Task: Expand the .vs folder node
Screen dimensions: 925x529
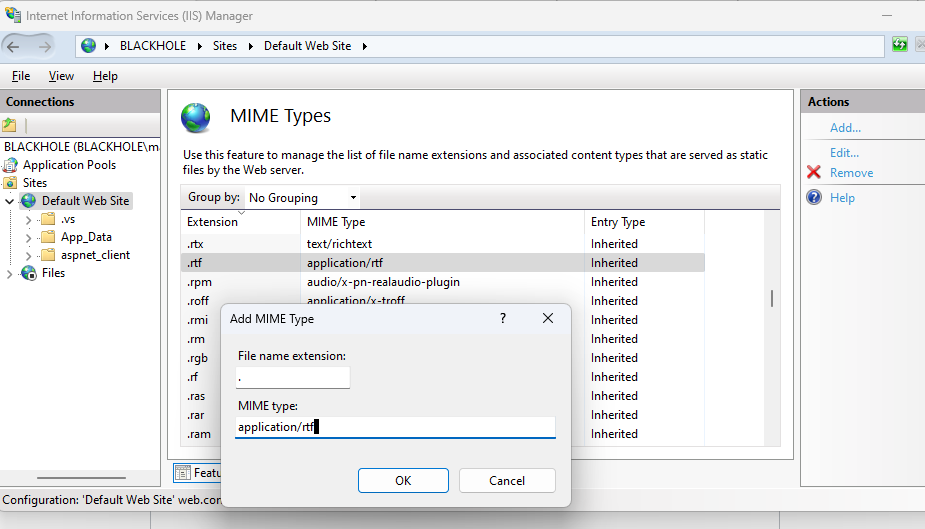Action: [x=28, y=220]
